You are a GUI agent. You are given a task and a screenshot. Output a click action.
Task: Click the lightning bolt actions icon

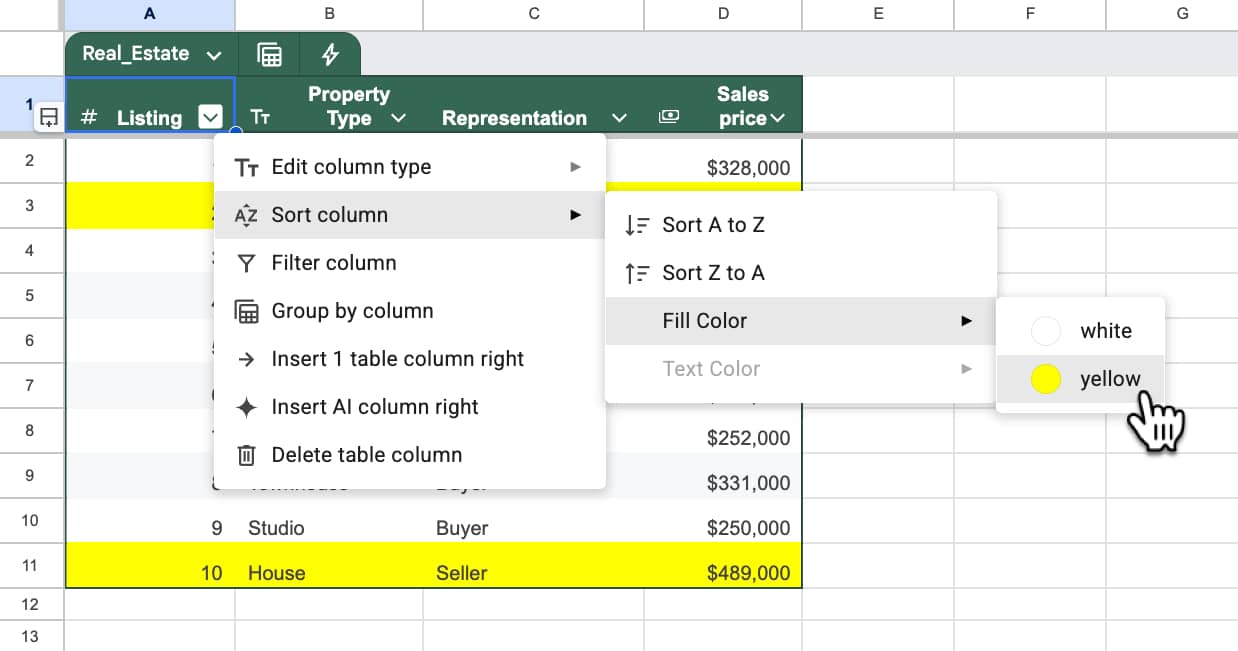pyautogui.click(x=329, y=54)
